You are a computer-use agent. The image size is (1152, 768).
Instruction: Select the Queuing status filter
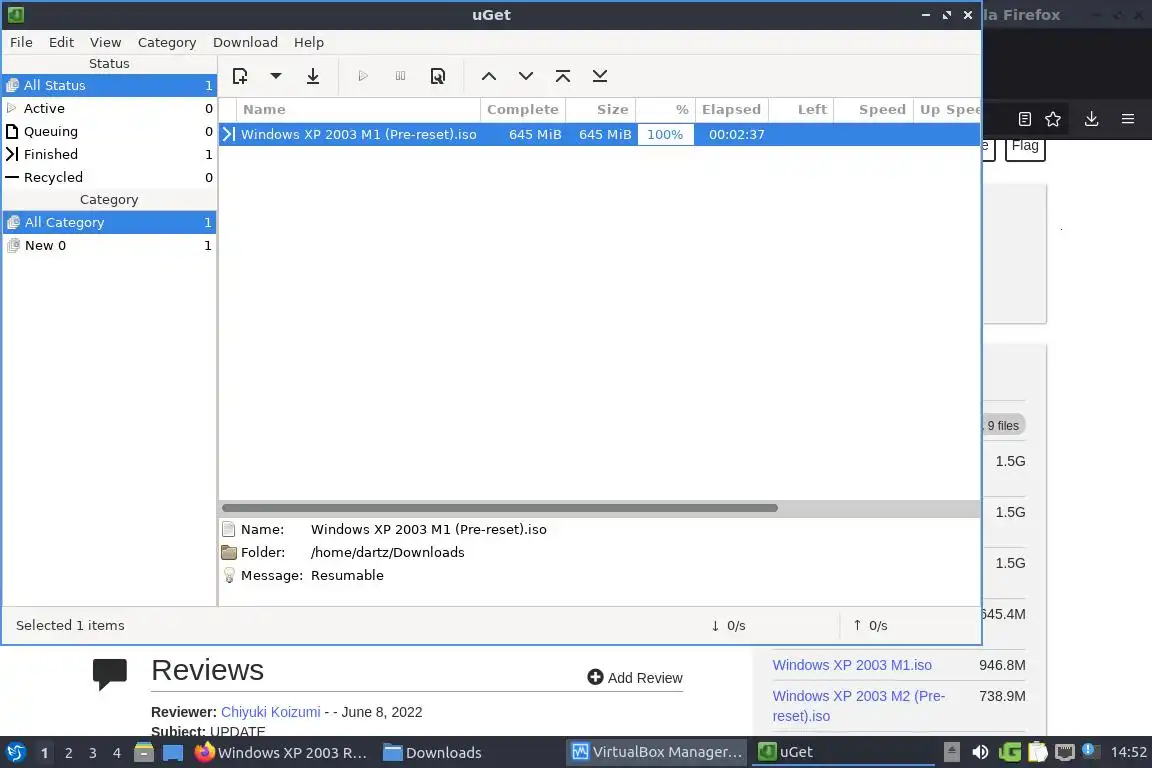109,132
